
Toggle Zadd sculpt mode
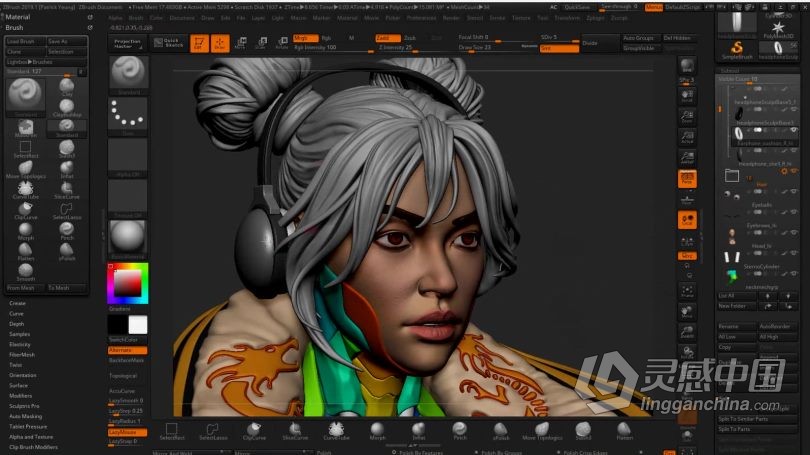pyautogui.click(x=388, y=38)
